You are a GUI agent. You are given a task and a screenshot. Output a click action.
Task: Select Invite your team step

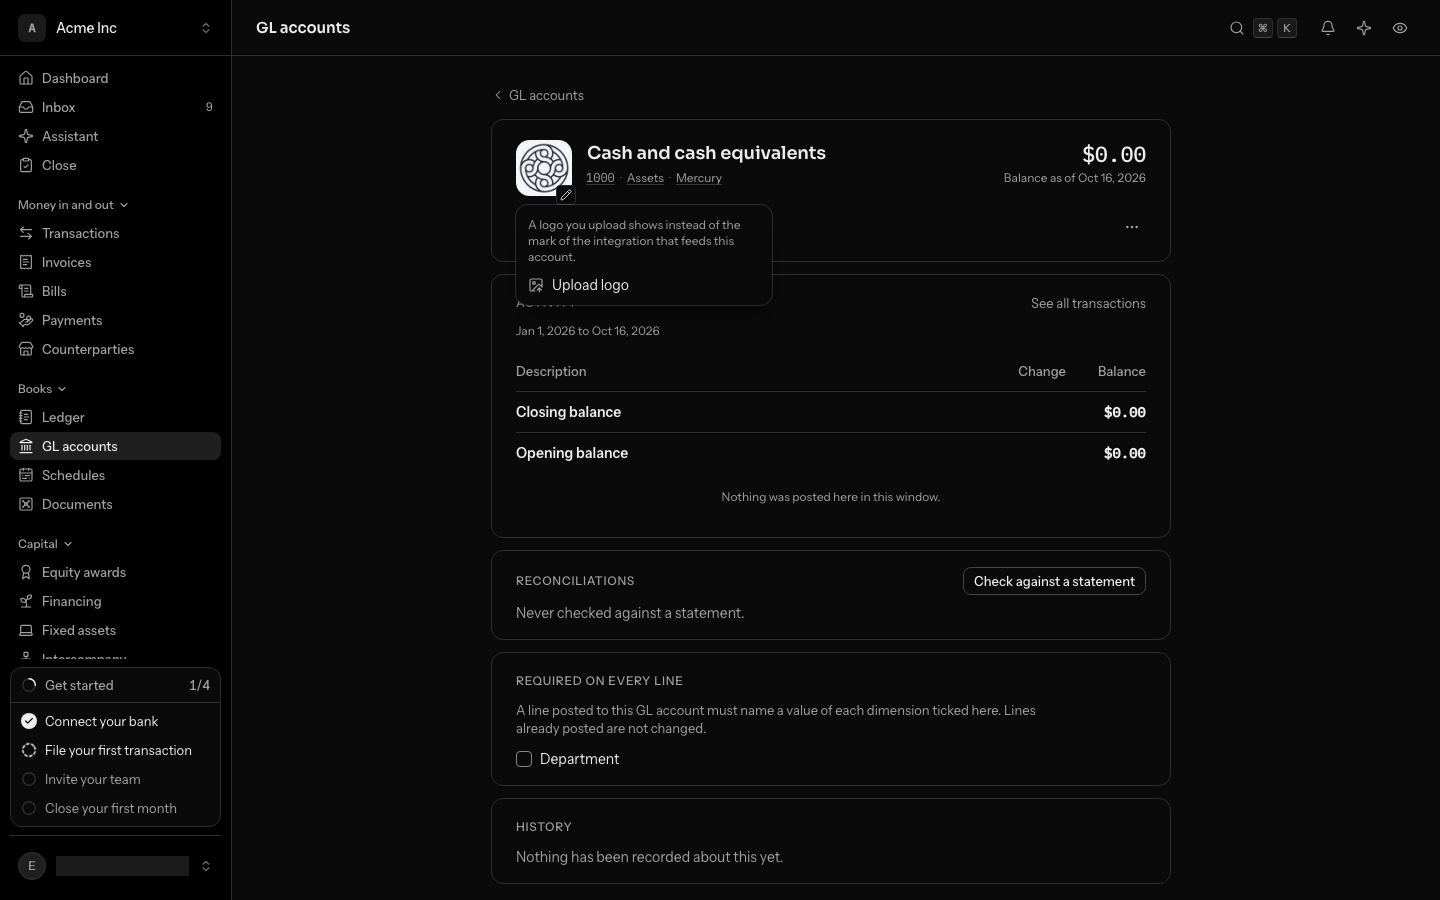tap(115, 779)
